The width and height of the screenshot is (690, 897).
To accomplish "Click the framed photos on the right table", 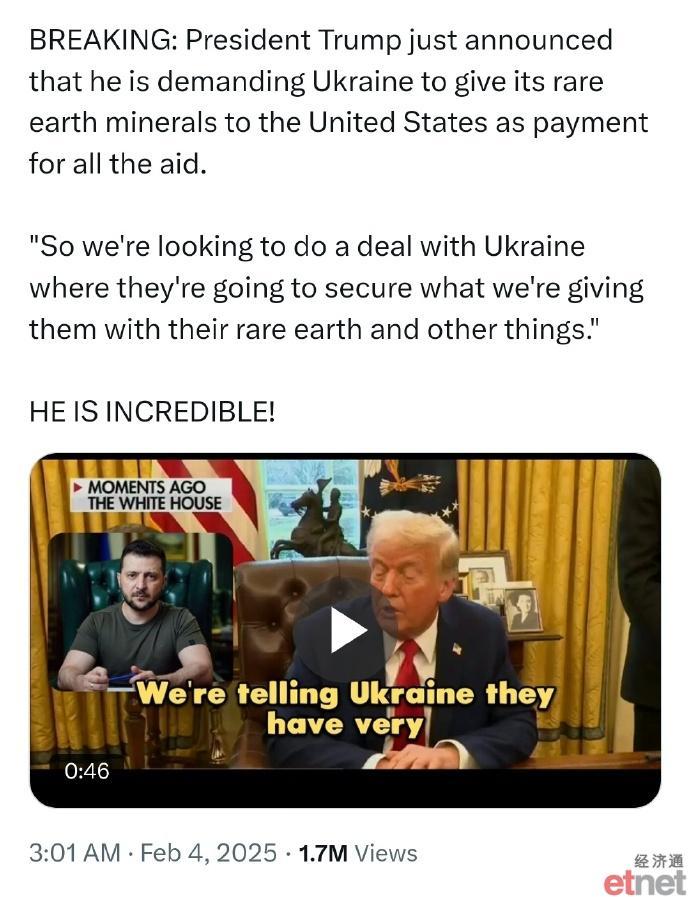I will coord(500,591).
